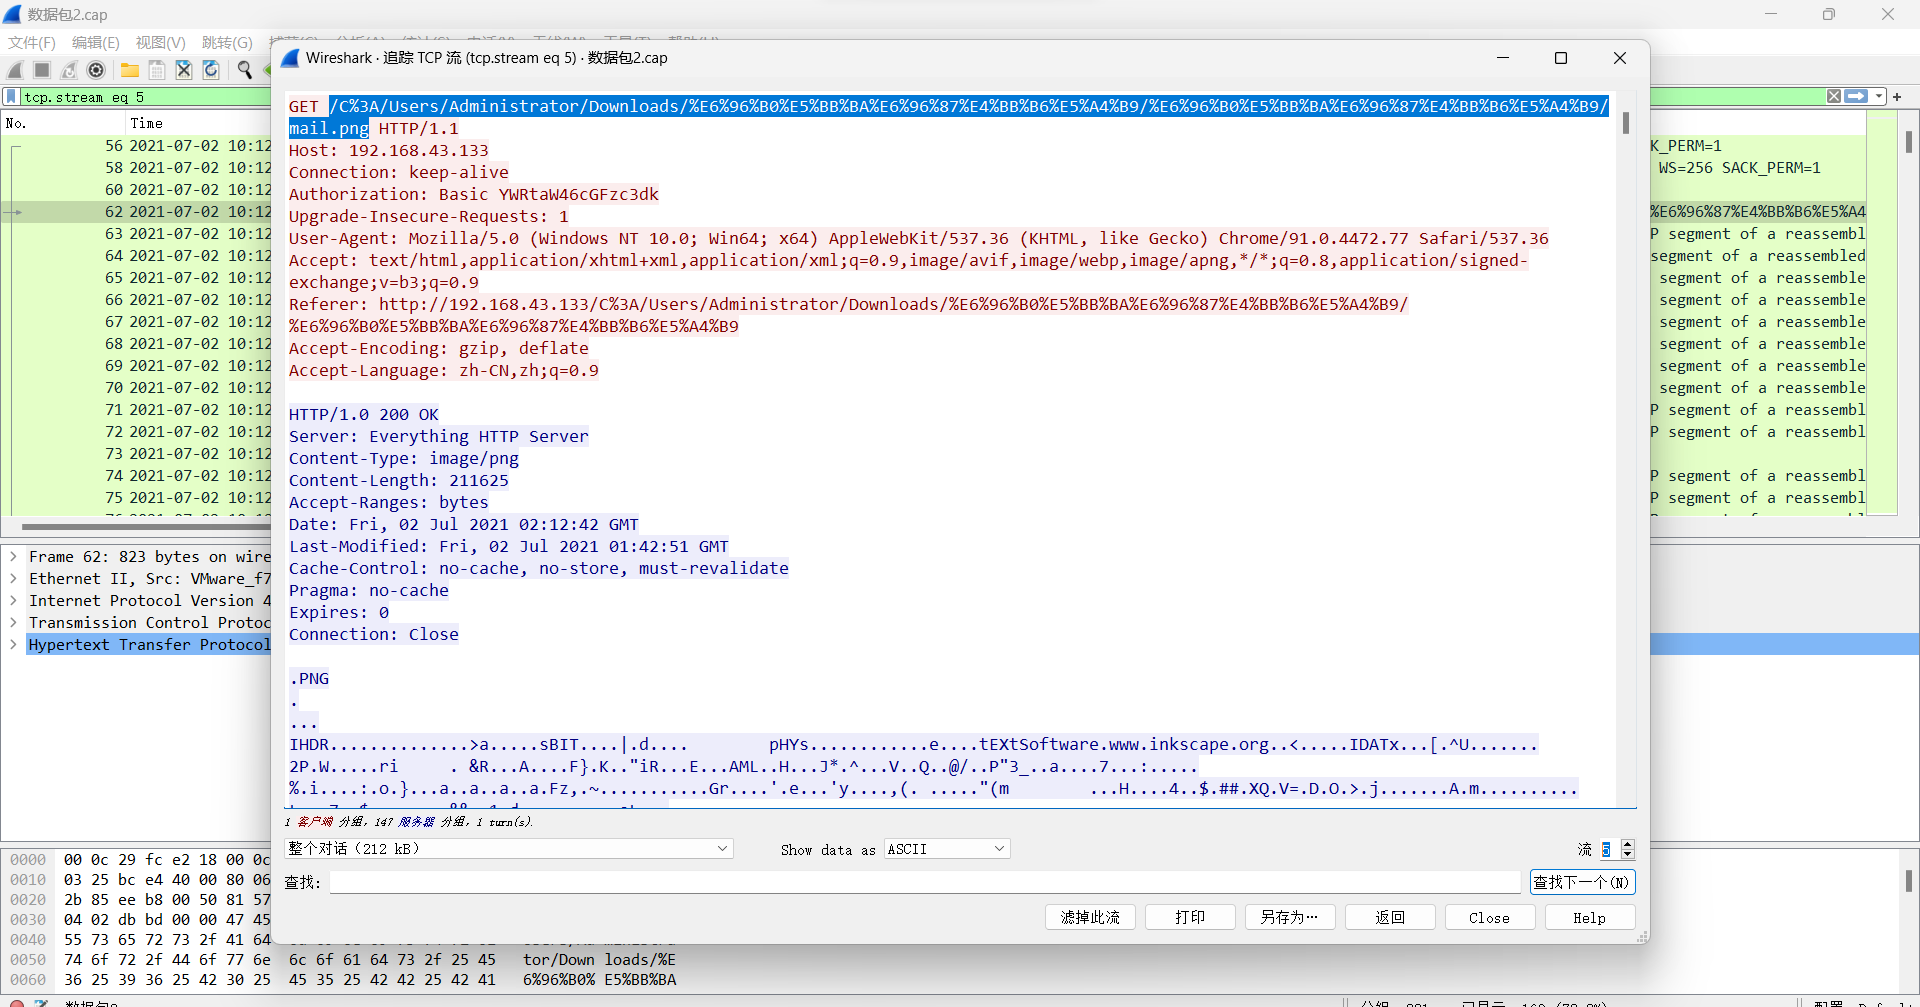Add a filter button with plus icon
This screenshot has width=1920, height=1007.
click(1897, 97)
